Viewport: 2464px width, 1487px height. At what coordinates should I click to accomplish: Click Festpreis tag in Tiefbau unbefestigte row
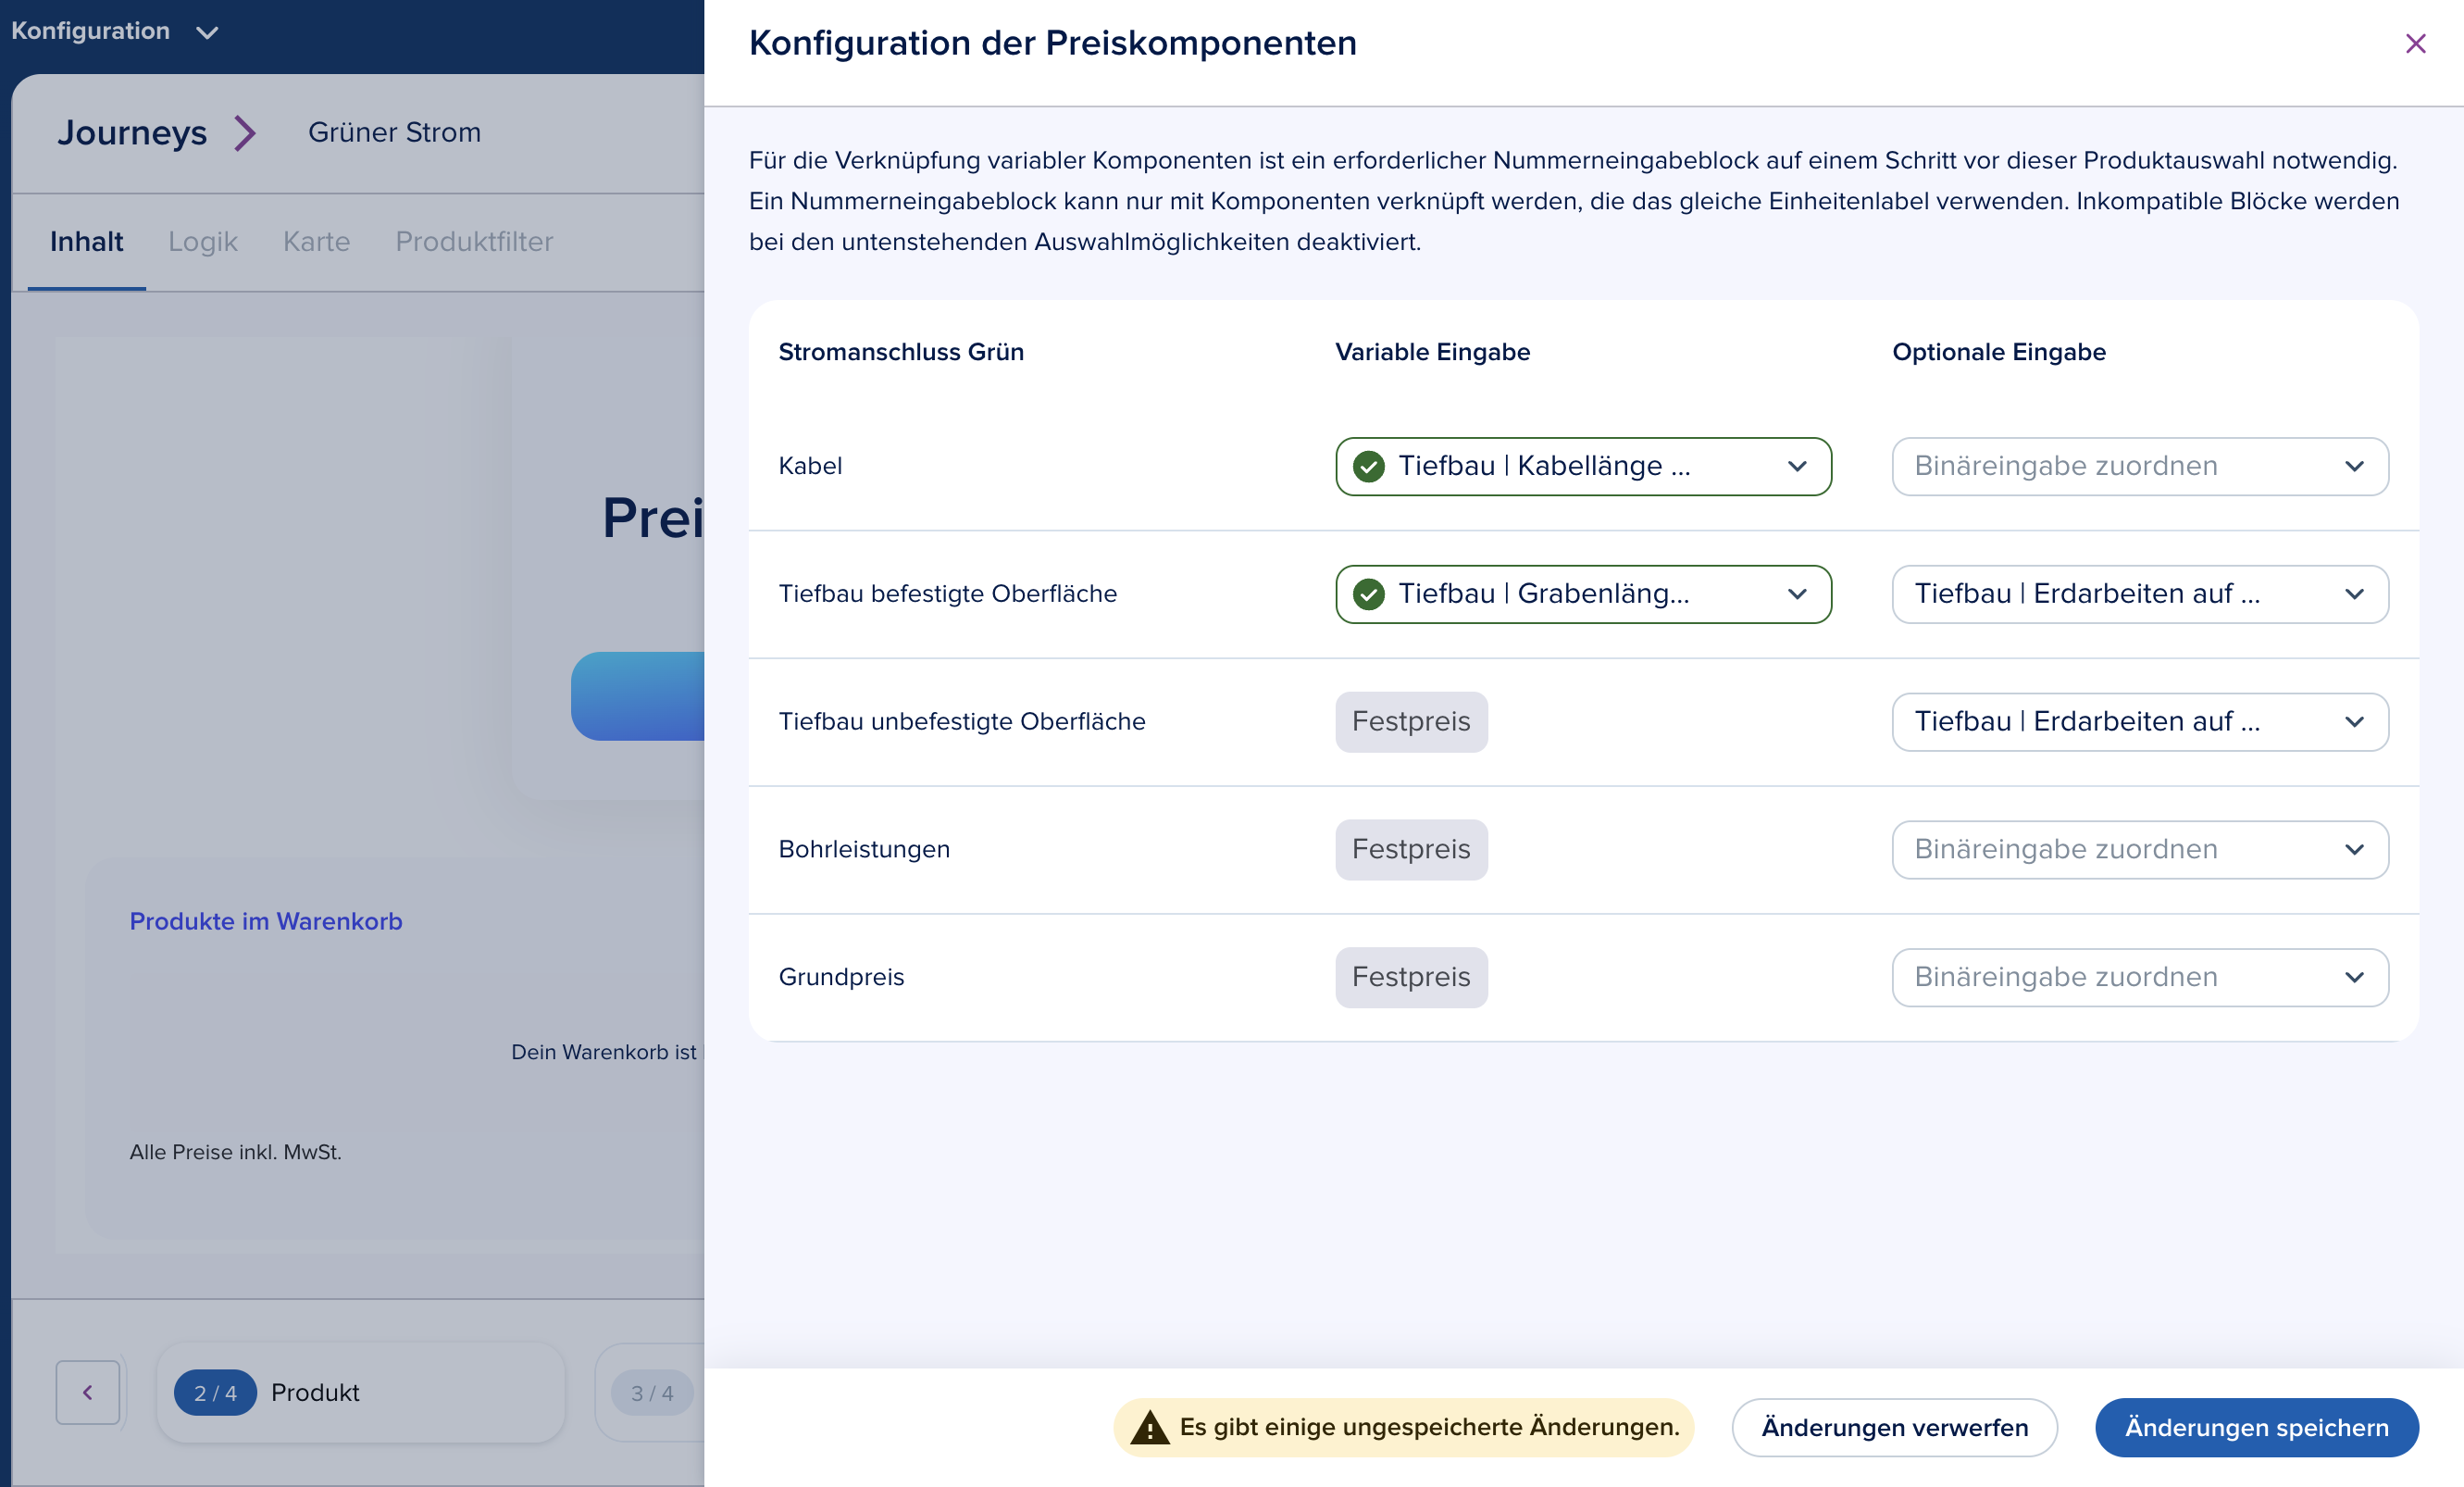click(x=1411, y=722)
